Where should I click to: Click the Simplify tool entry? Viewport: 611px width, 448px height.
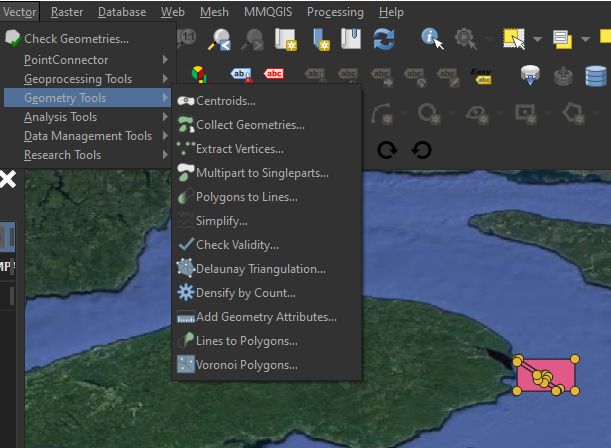pyautogui.click(x=267, y=221)
